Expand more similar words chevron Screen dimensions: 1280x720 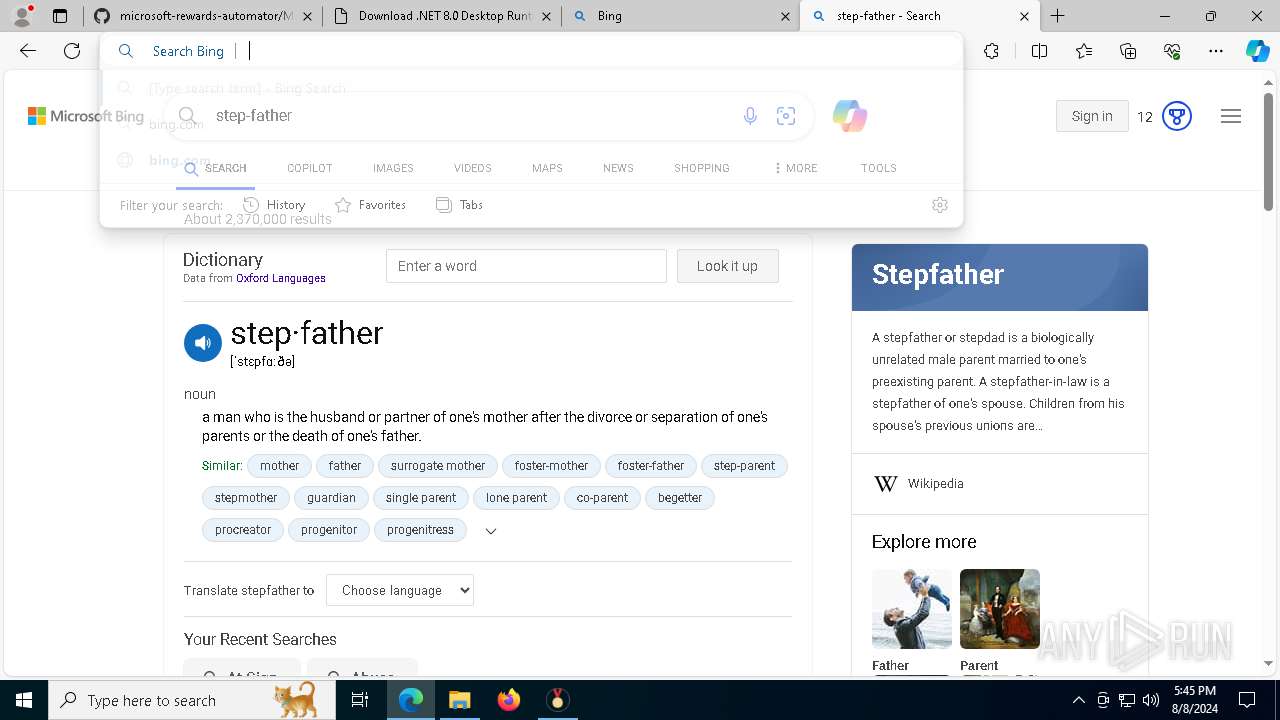(490, 531)
